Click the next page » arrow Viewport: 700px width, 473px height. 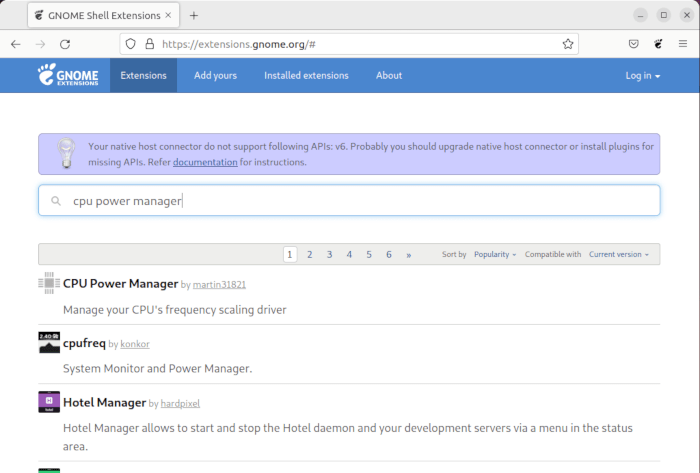pos(408,255)
